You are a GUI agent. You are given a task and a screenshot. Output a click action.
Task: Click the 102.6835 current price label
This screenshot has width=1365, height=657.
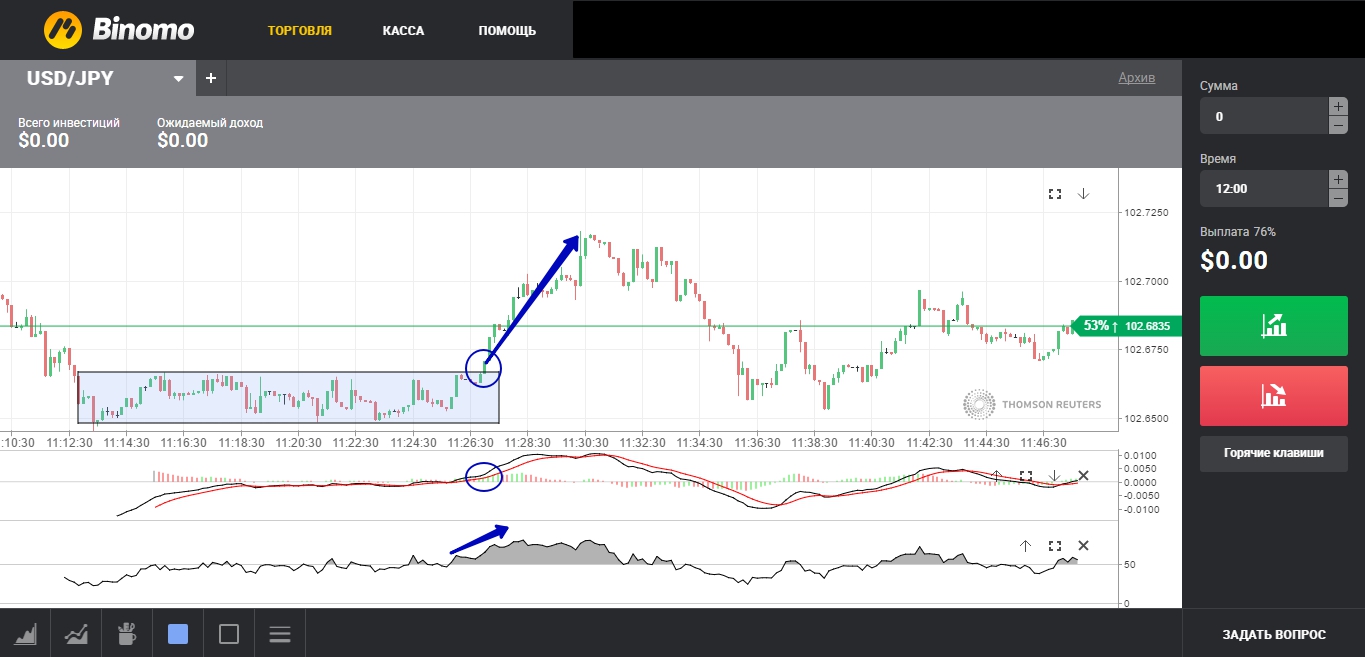1147,326
